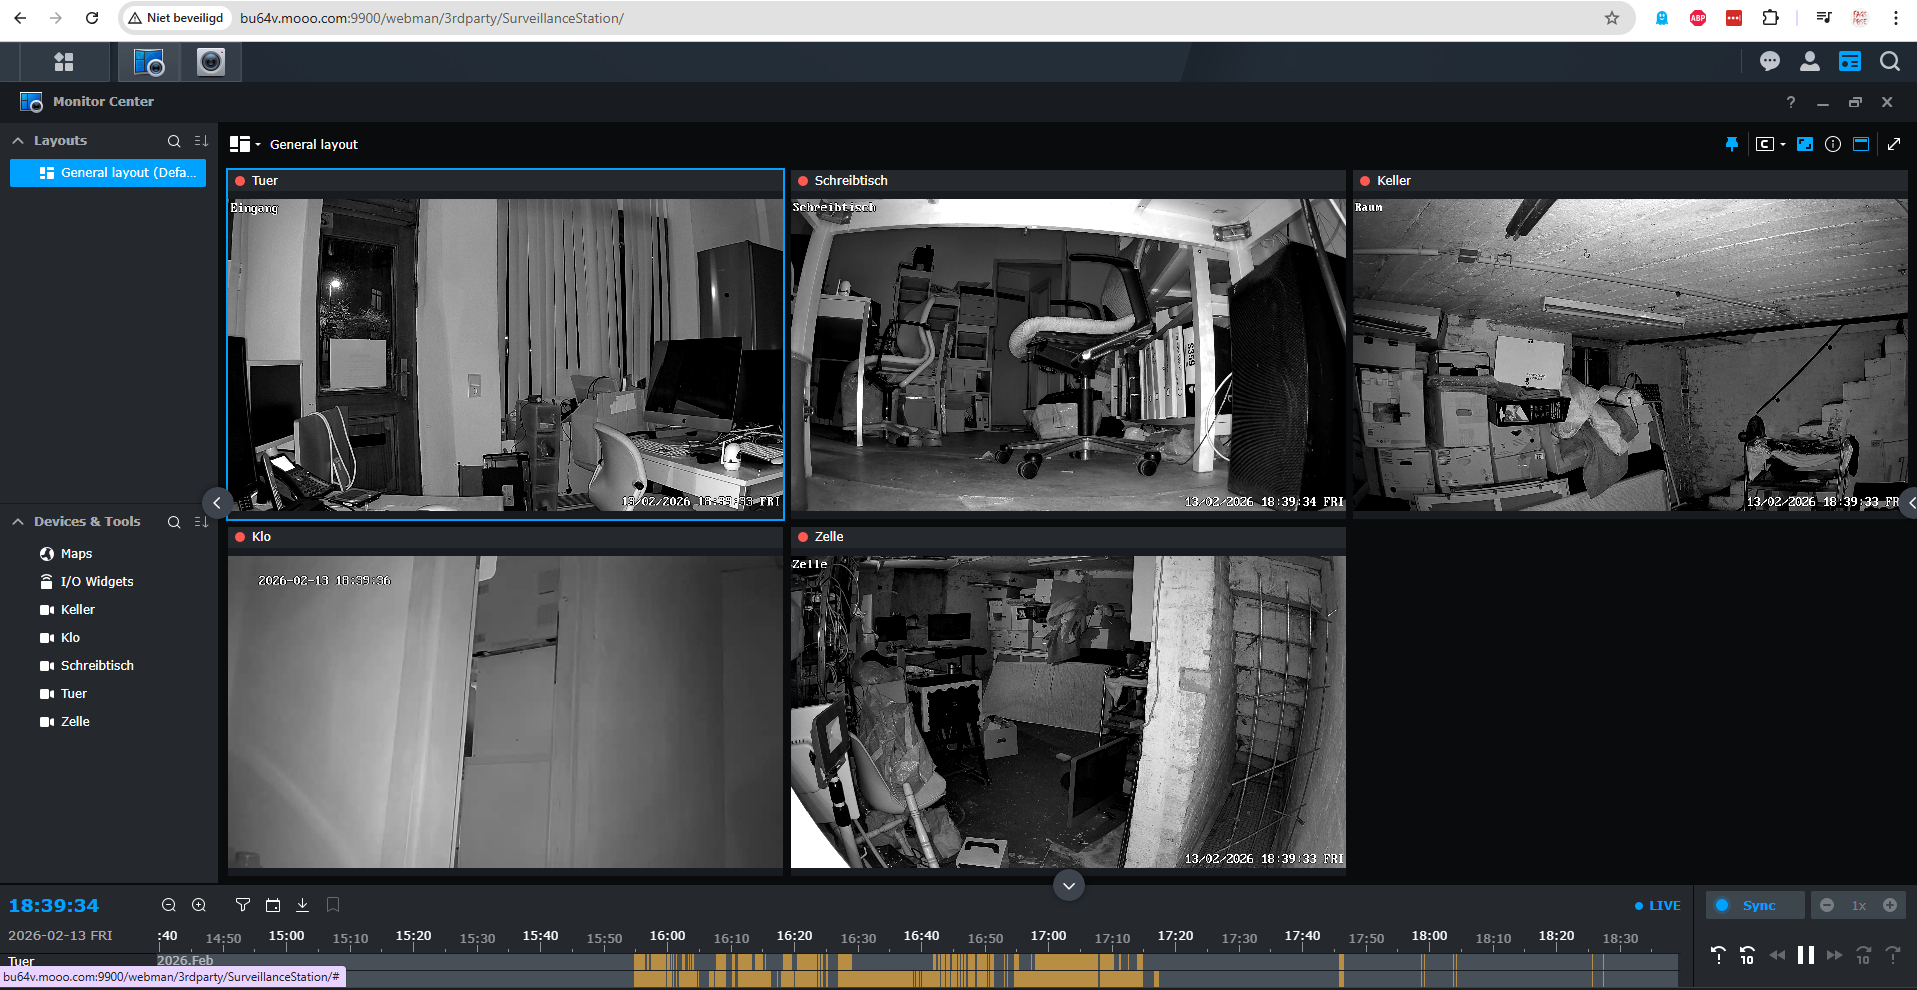Pause the playback
The height and width of the screenshot is (990, 1917).
[x=1805, y=955]
